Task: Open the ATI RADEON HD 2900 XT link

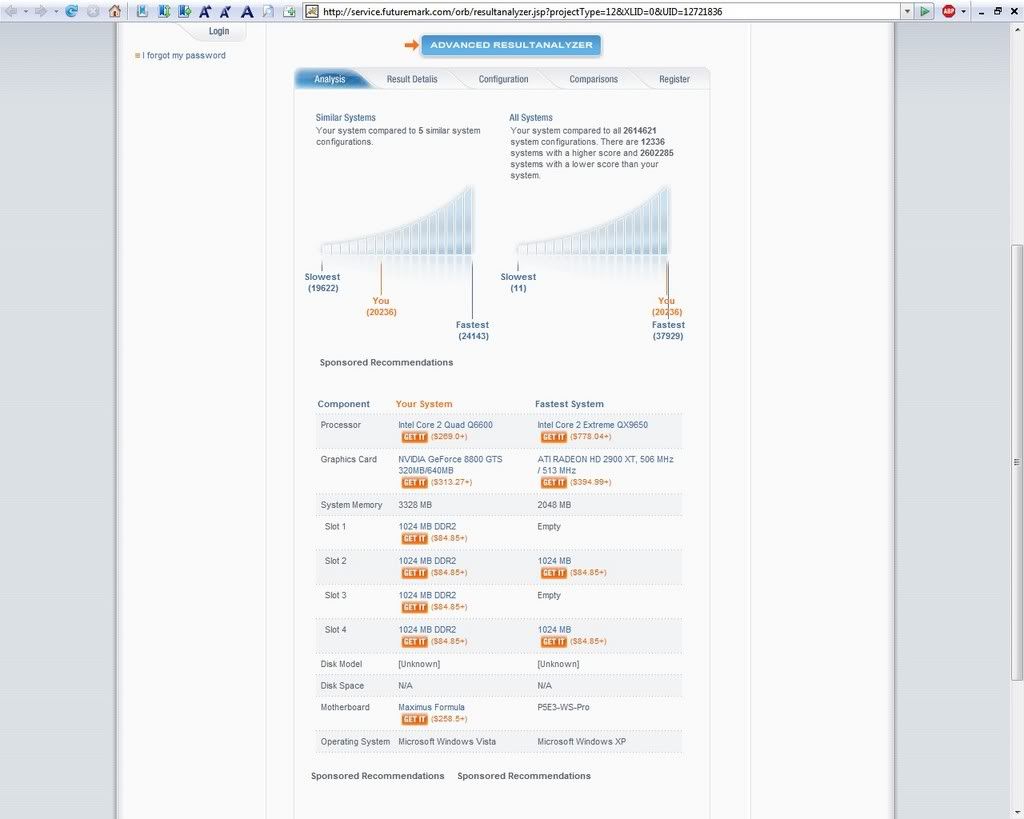Action: (605, 464)
